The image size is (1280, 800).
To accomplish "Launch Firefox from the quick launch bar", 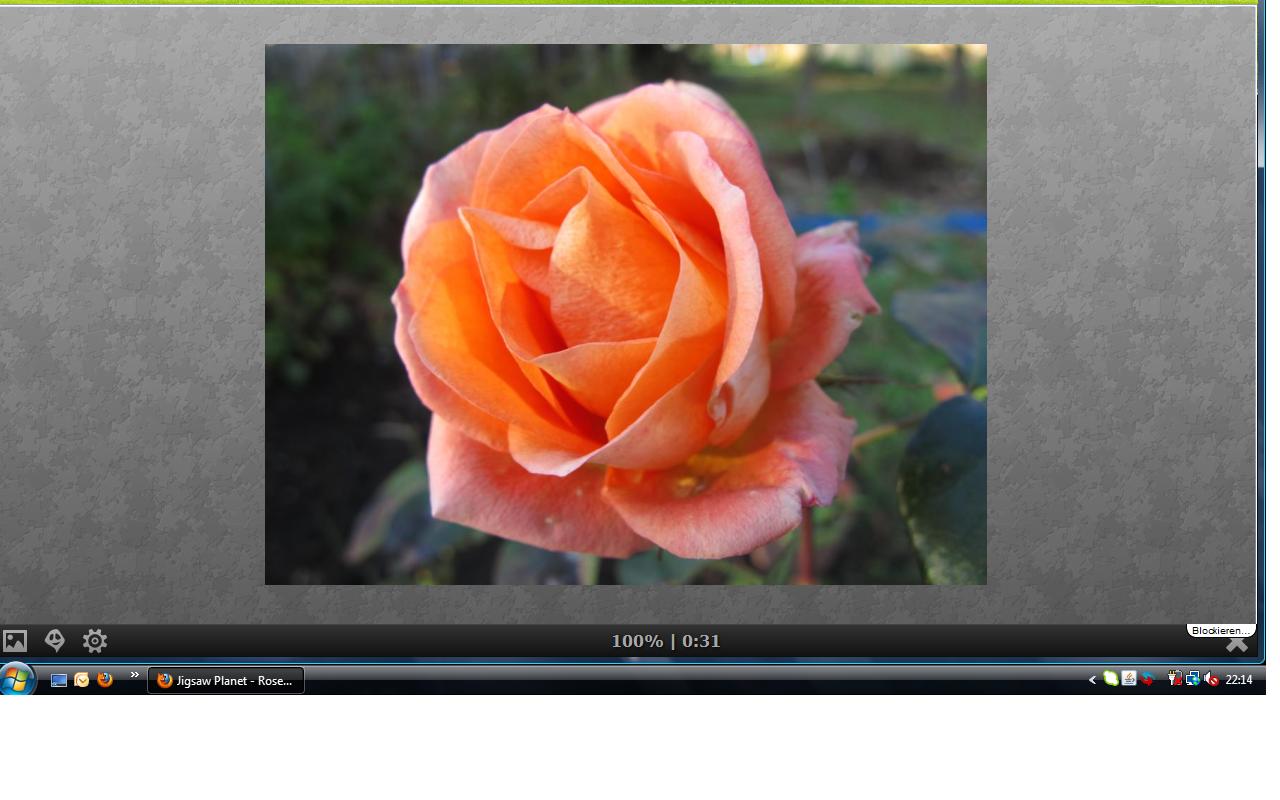I will [105, 680].
